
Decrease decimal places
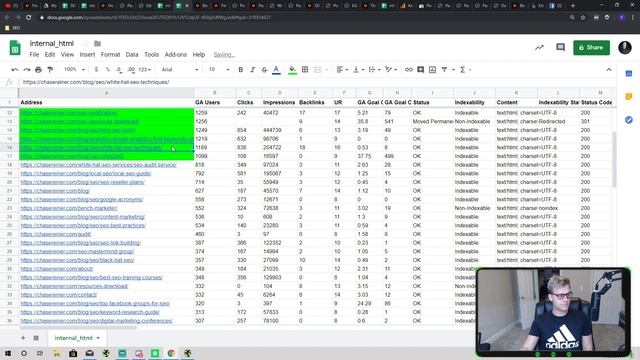click(119, 70)
